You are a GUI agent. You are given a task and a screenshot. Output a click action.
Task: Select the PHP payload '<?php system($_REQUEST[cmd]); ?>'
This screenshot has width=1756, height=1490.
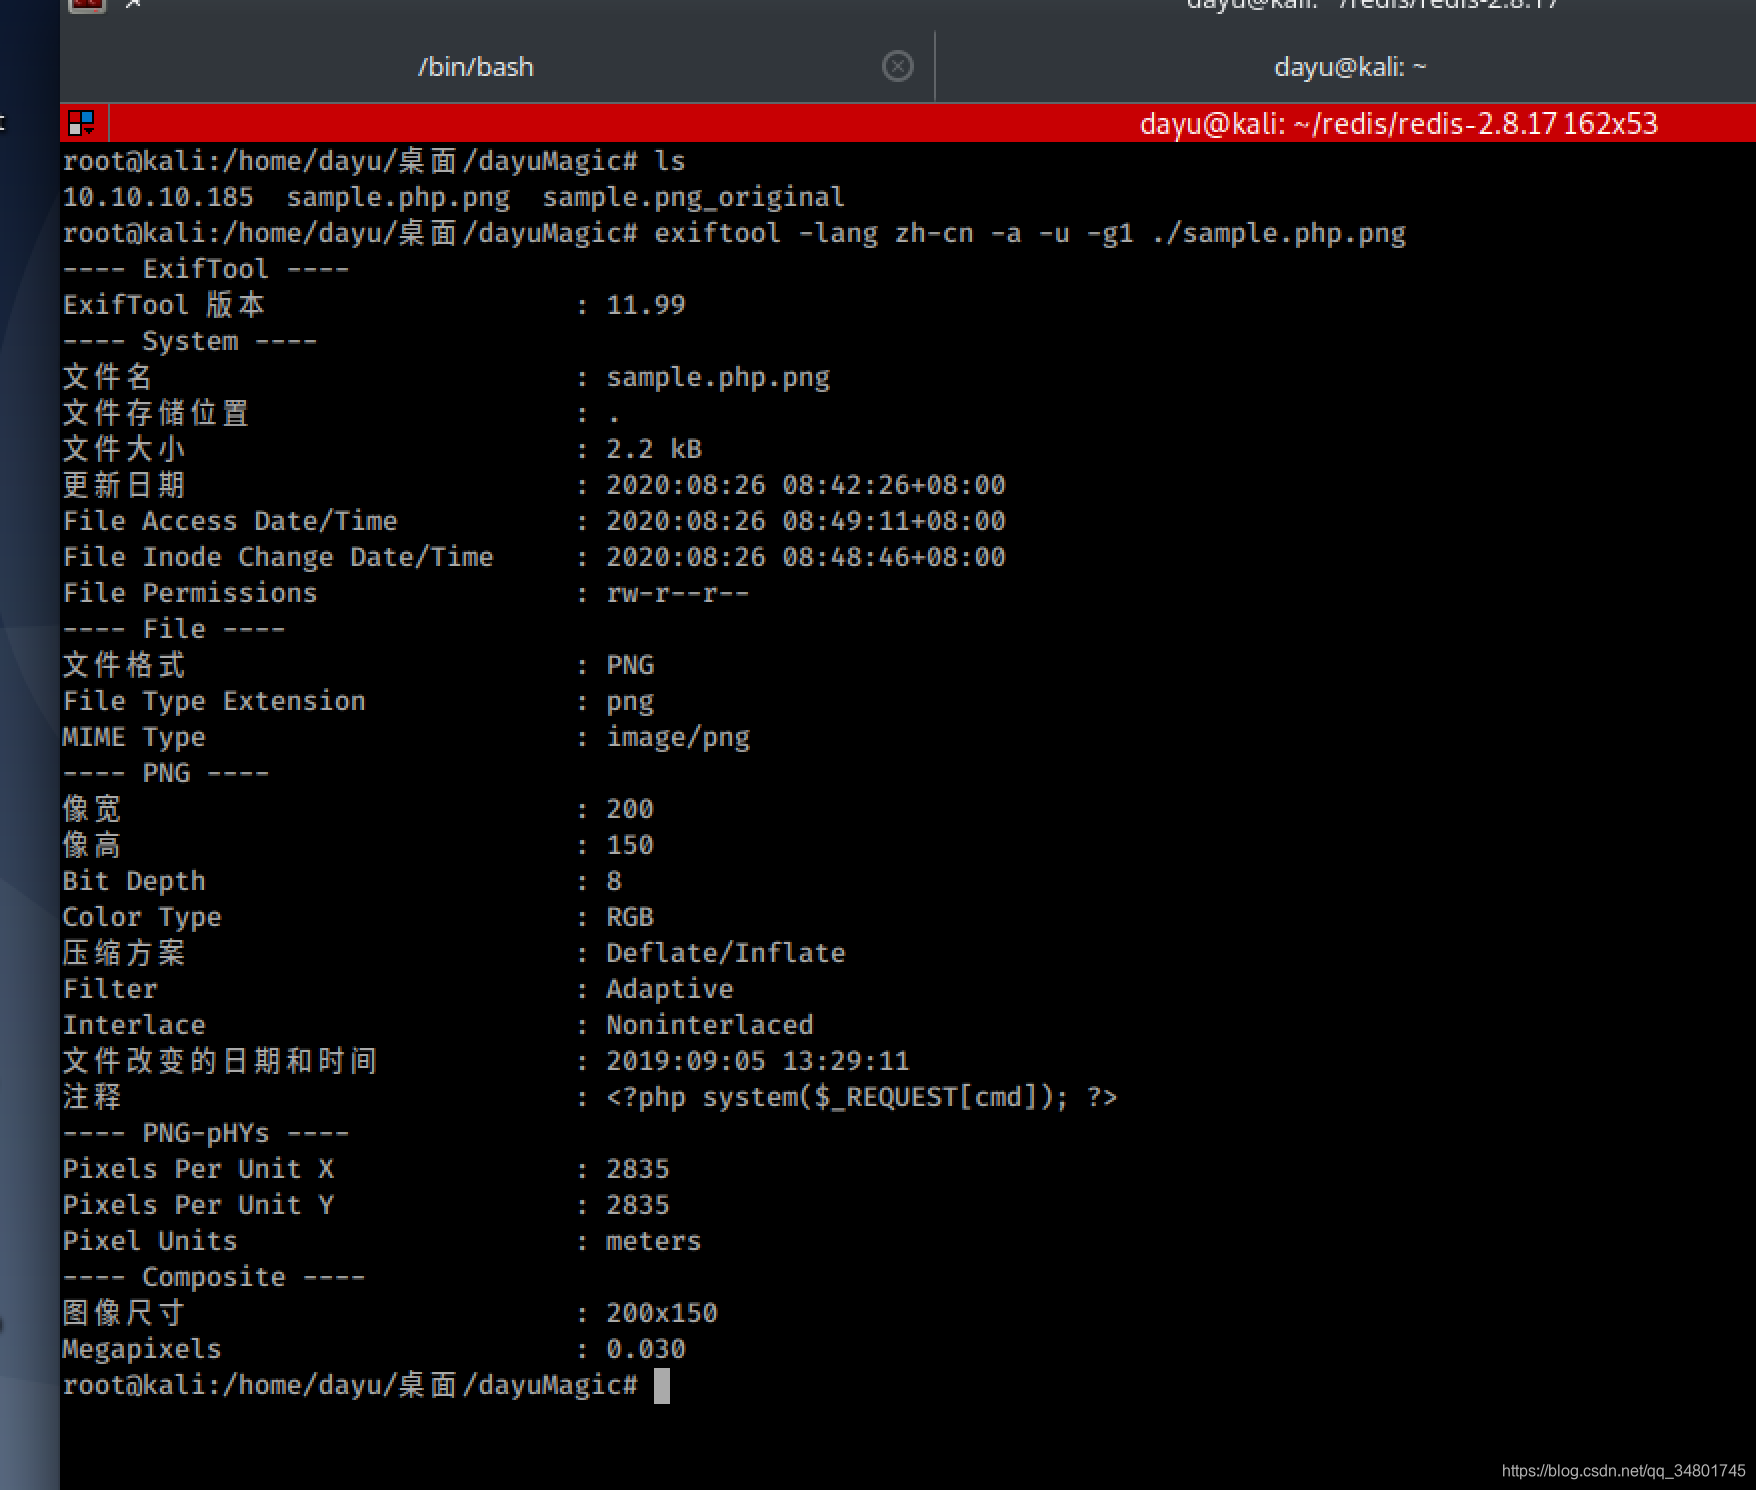(x=862, y=1097)
